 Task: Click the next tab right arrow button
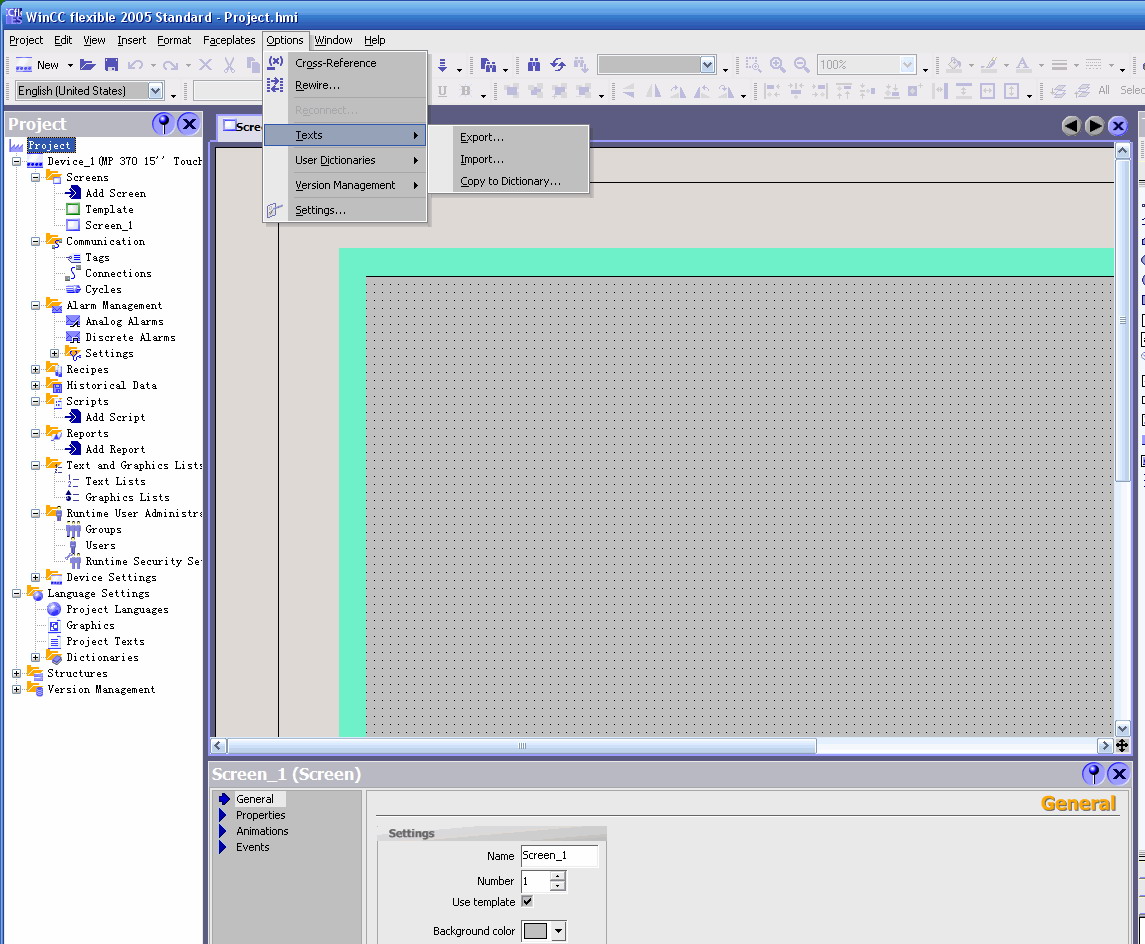pyautogui.click(x=1095, y=126)
